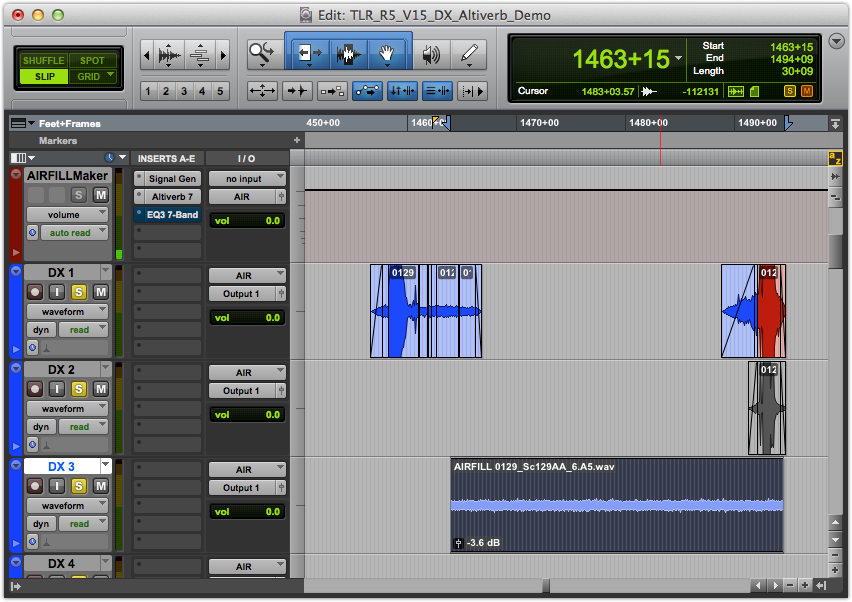
Task: Select the Scrubber speaker tool
Action: [x=431, y=55]
